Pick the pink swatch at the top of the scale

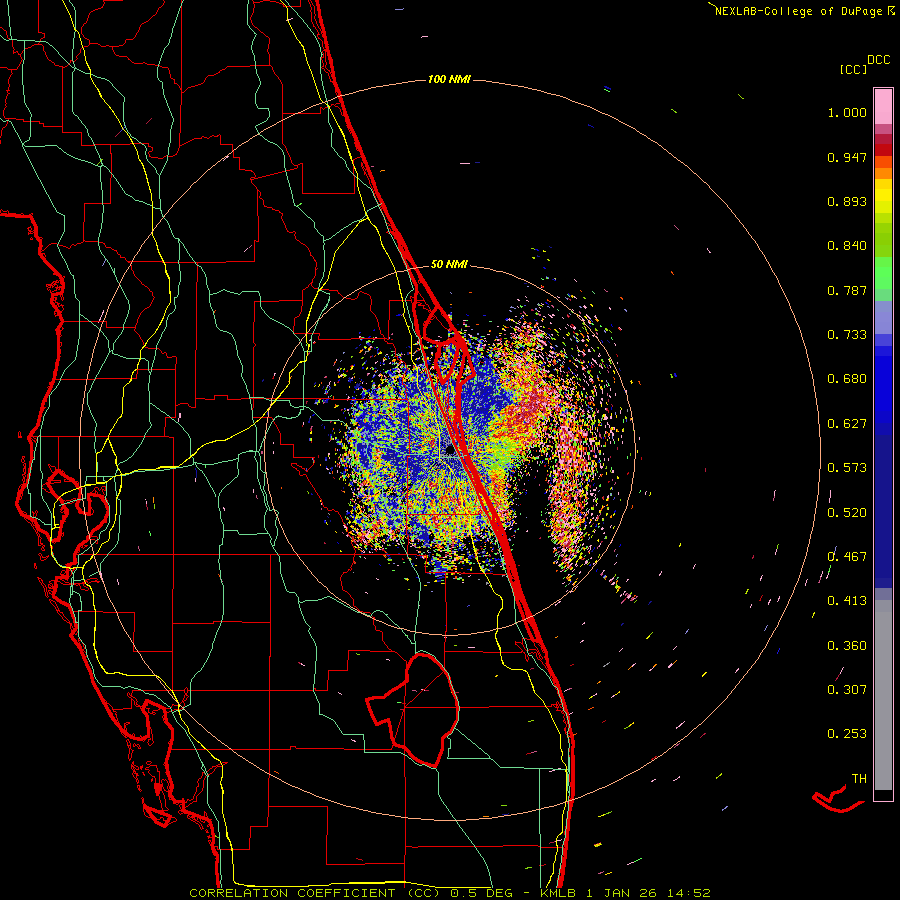click(x=883, y=106)
